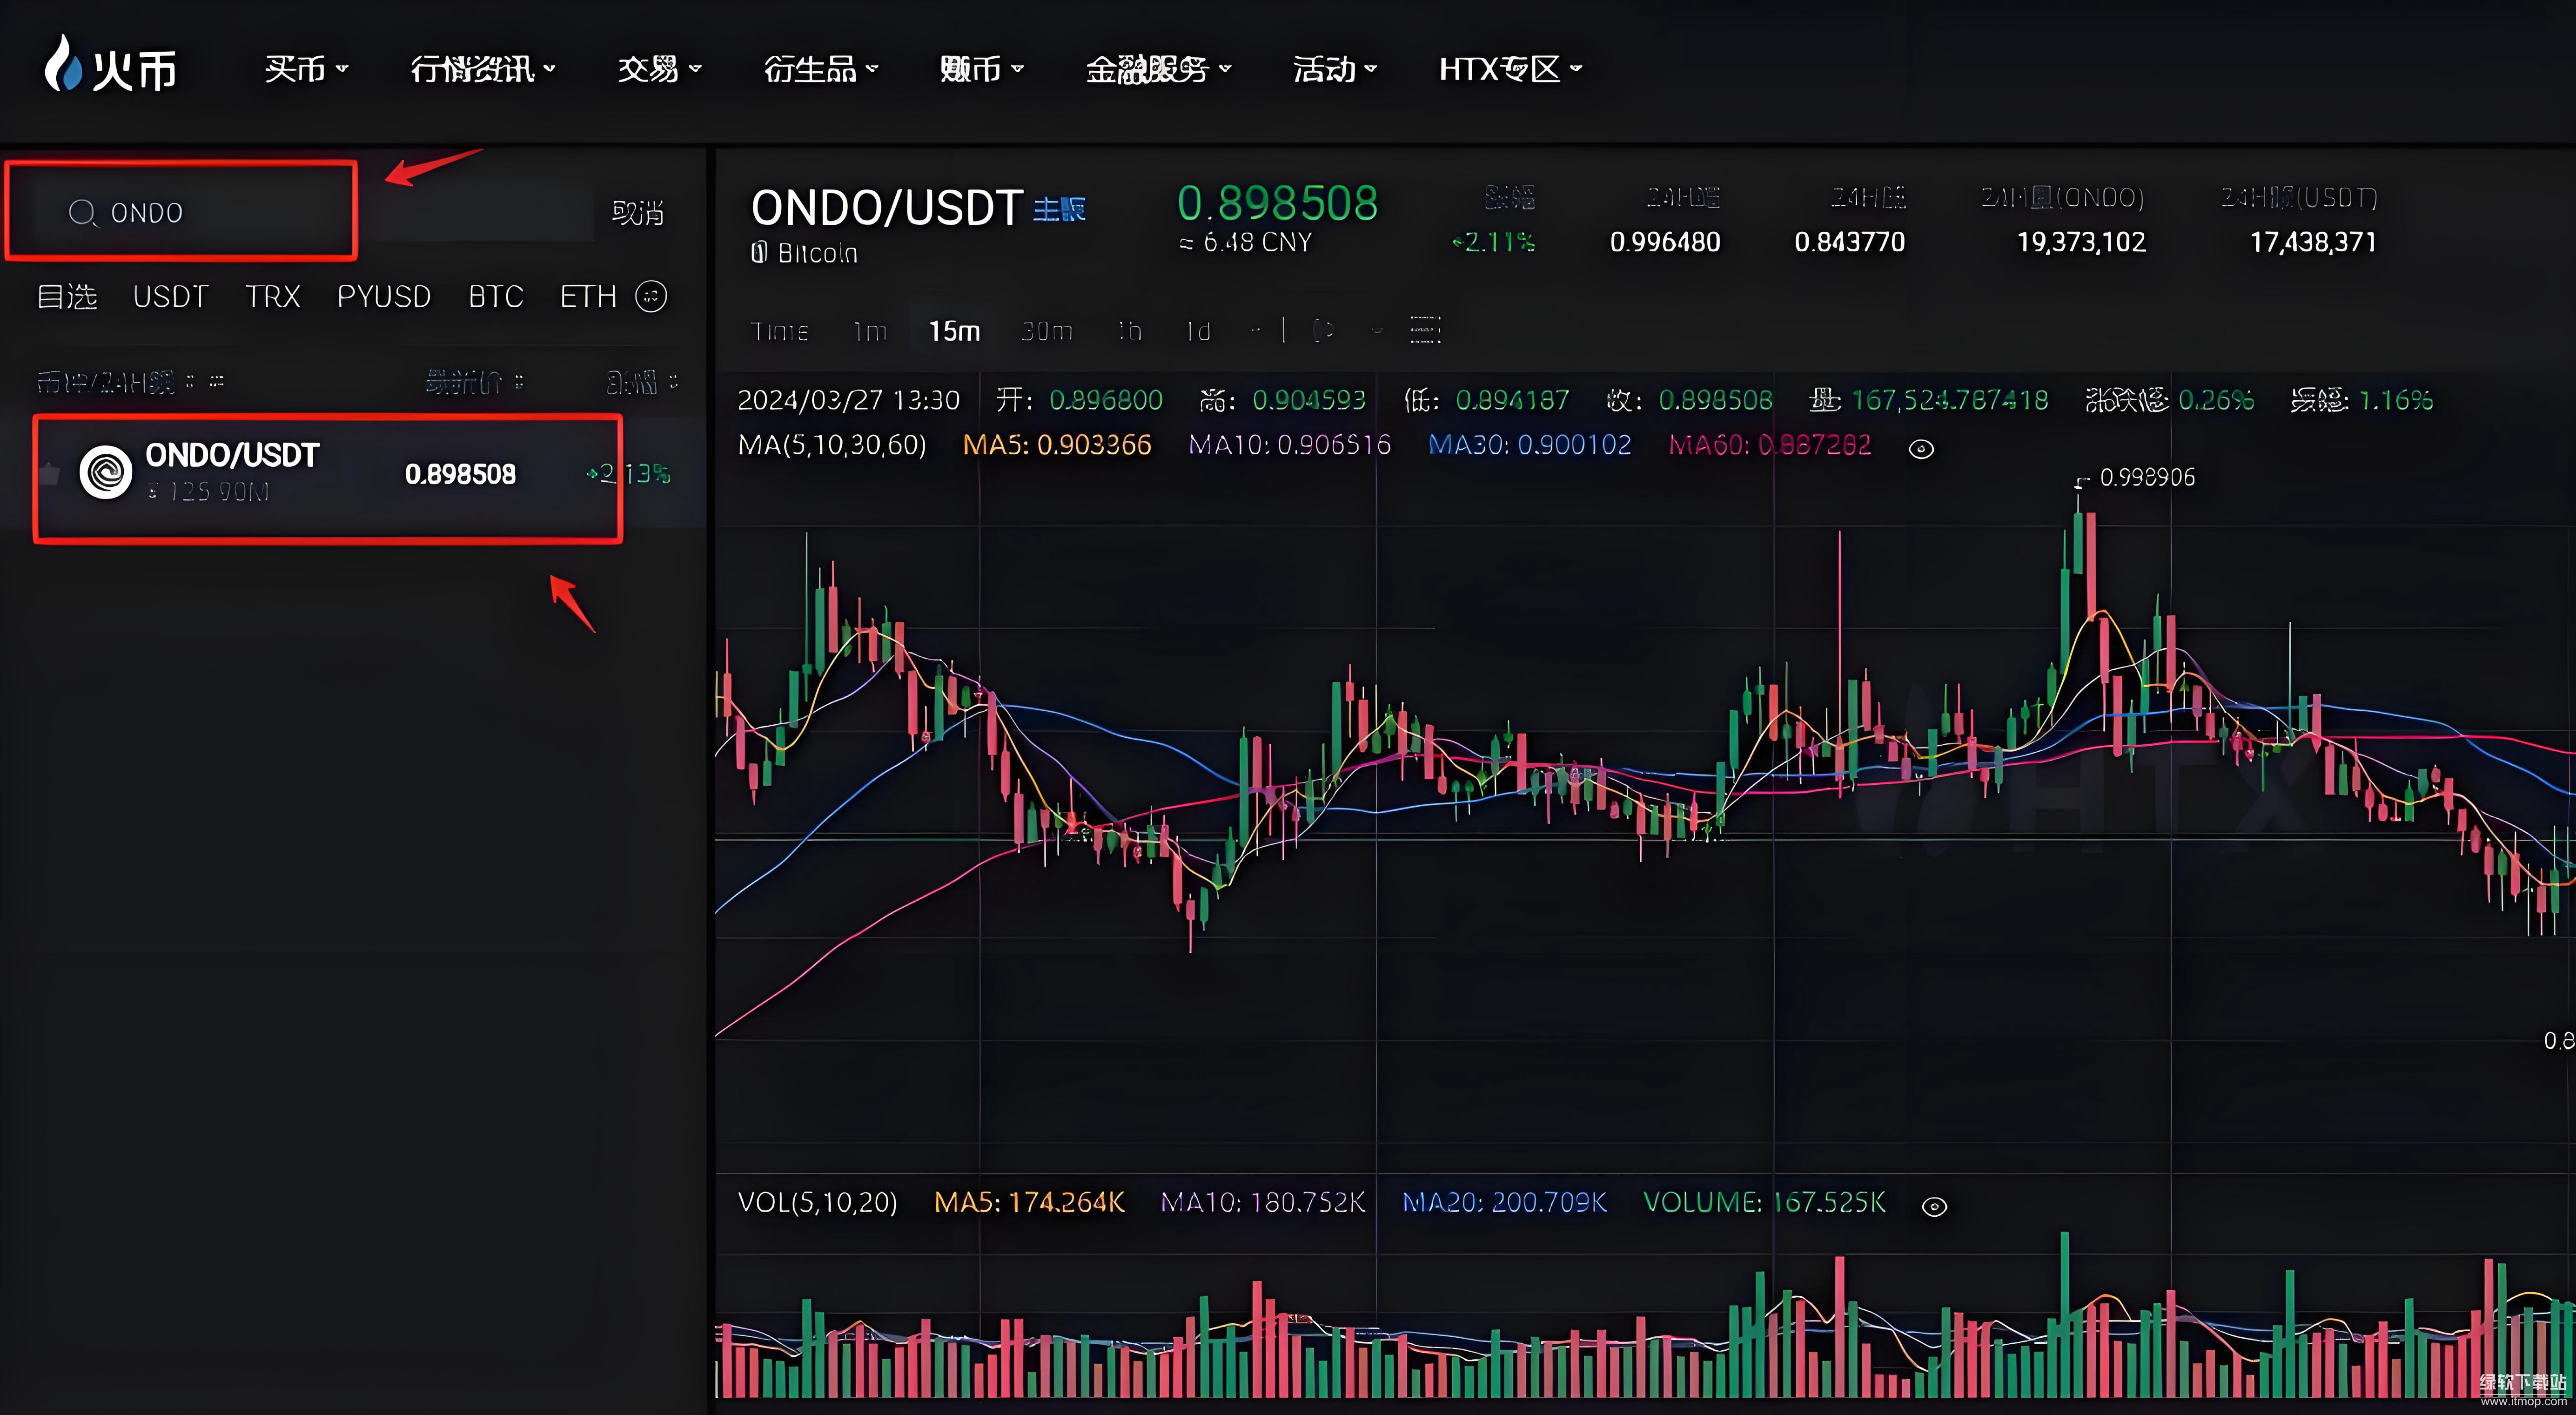Switch chart to 1d interval
The image size is (2576, 1415).
[1198, 331]
